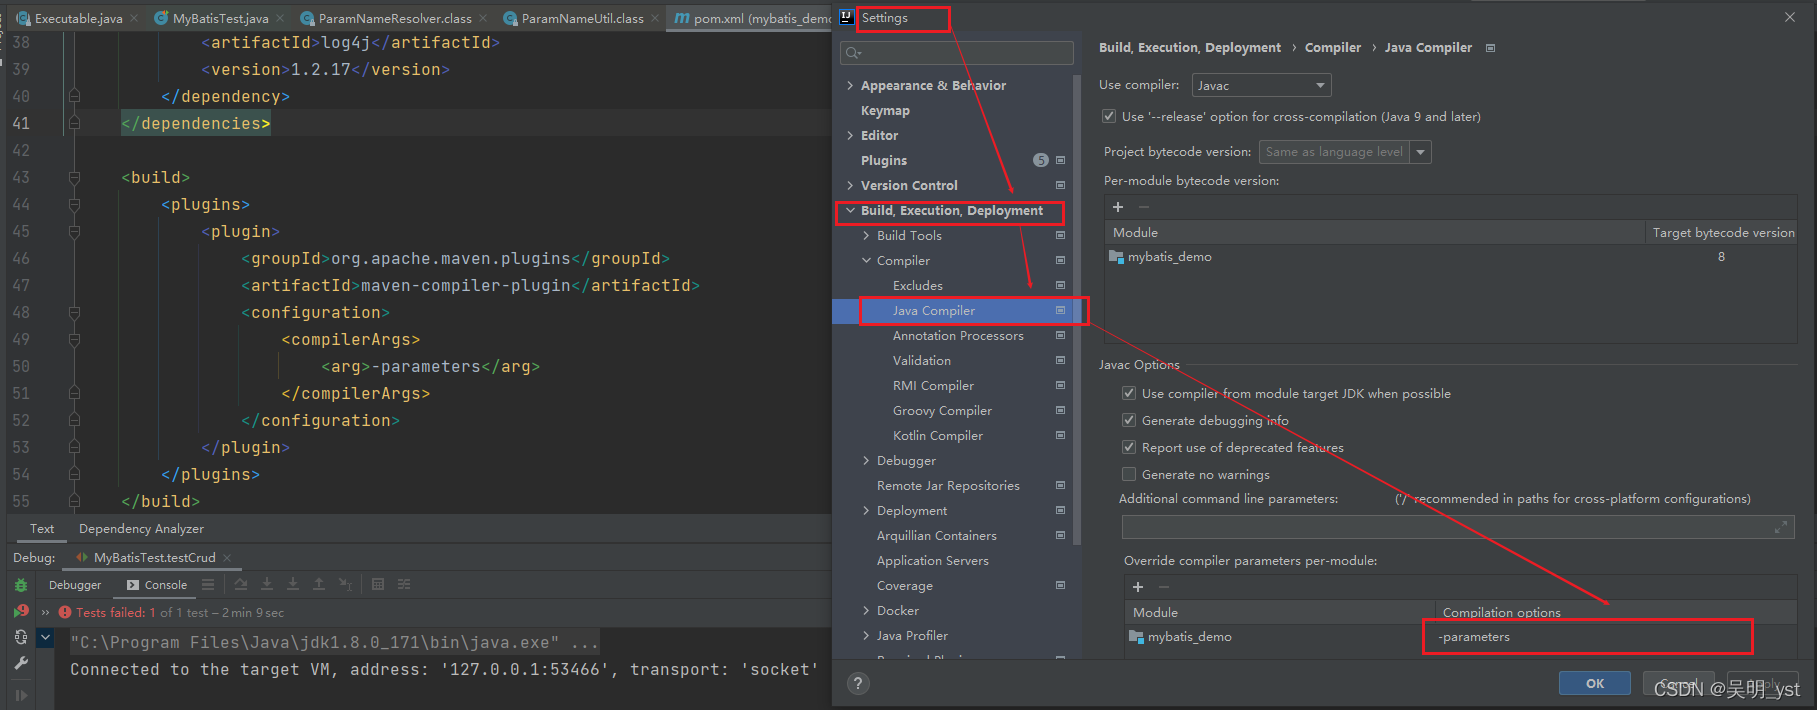Click the green Rerun debug bug icon

click(x=21, y=585)
